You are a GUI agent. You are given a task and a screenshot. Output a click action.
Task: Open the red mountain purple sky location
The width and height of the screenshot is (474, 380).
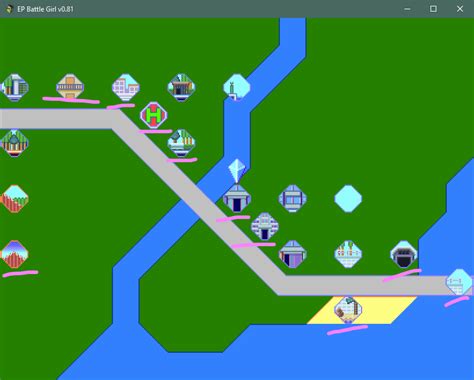[x=14, y=254]
